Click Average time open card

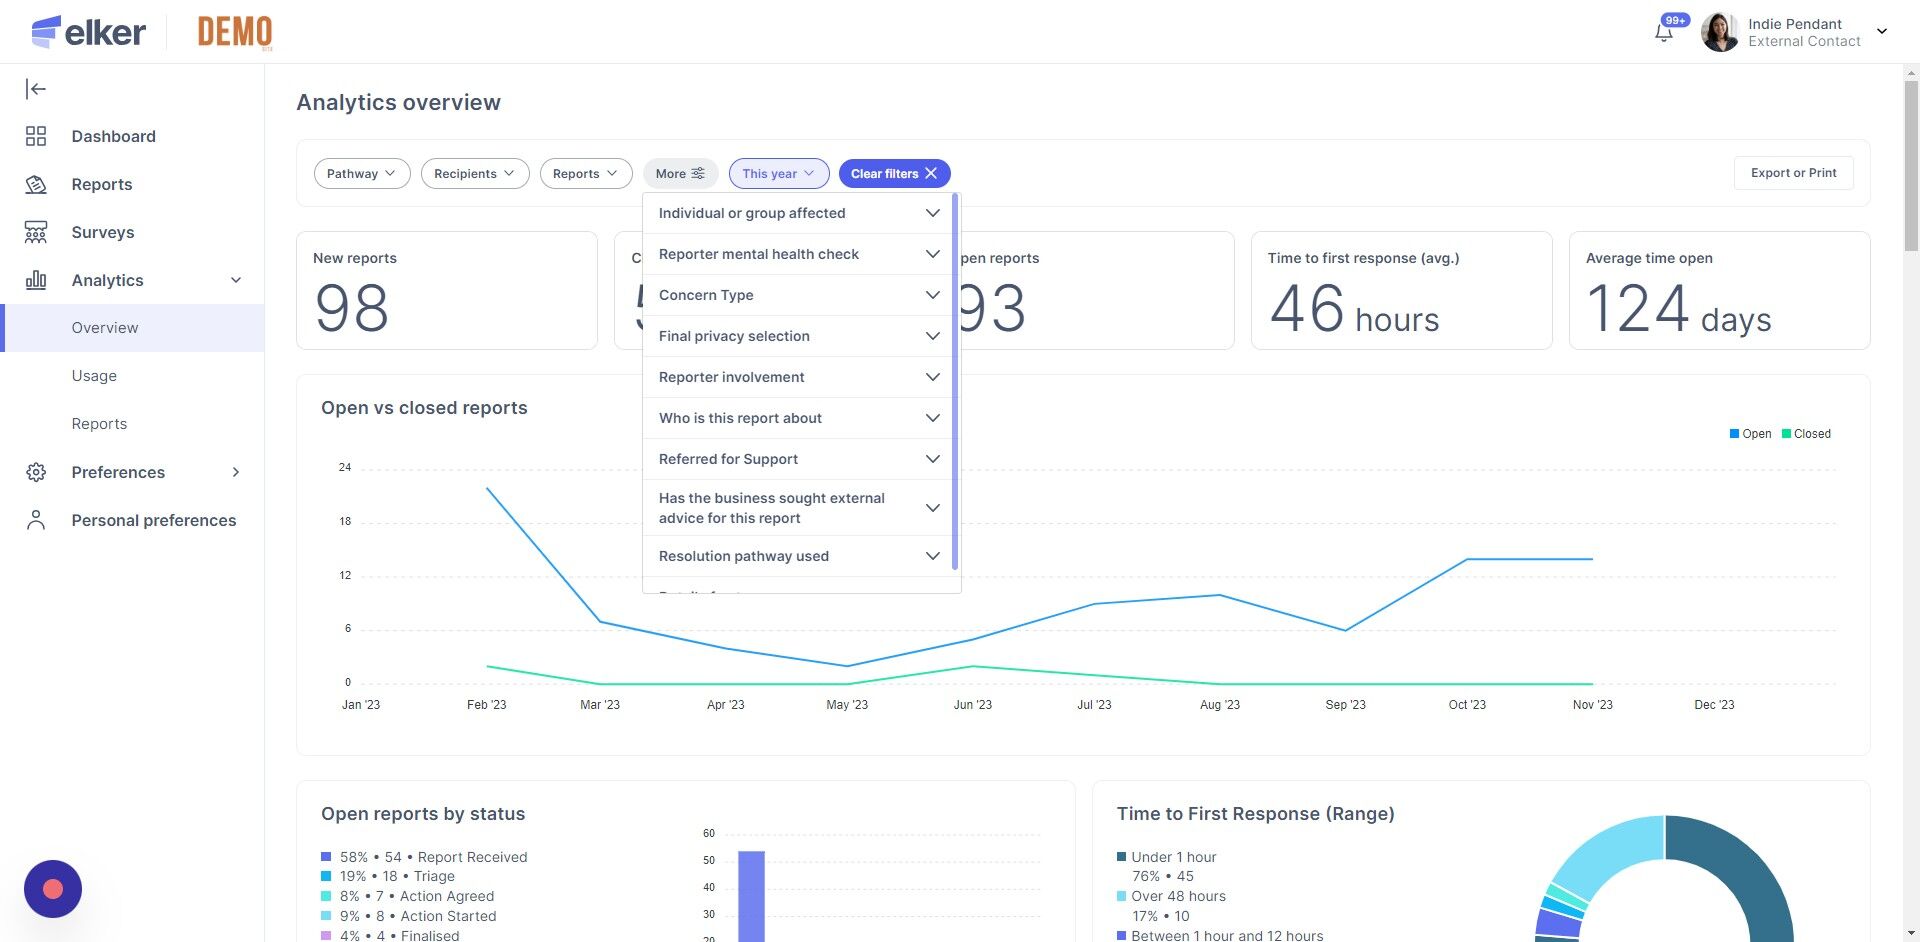1719,291
